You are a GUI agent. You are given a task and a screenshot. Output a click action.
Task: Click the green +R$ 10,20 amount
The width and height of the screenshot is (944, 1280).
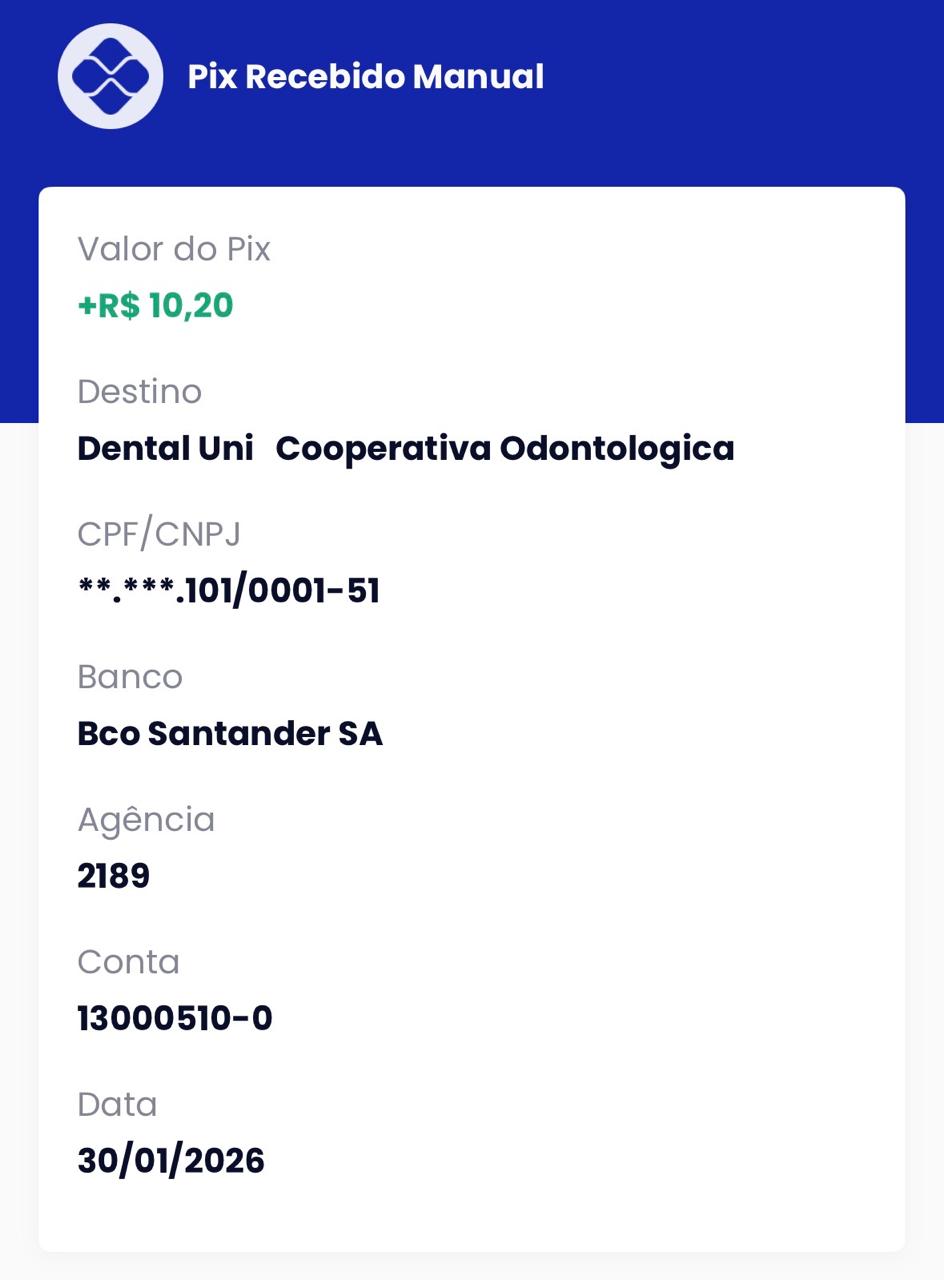156,306
